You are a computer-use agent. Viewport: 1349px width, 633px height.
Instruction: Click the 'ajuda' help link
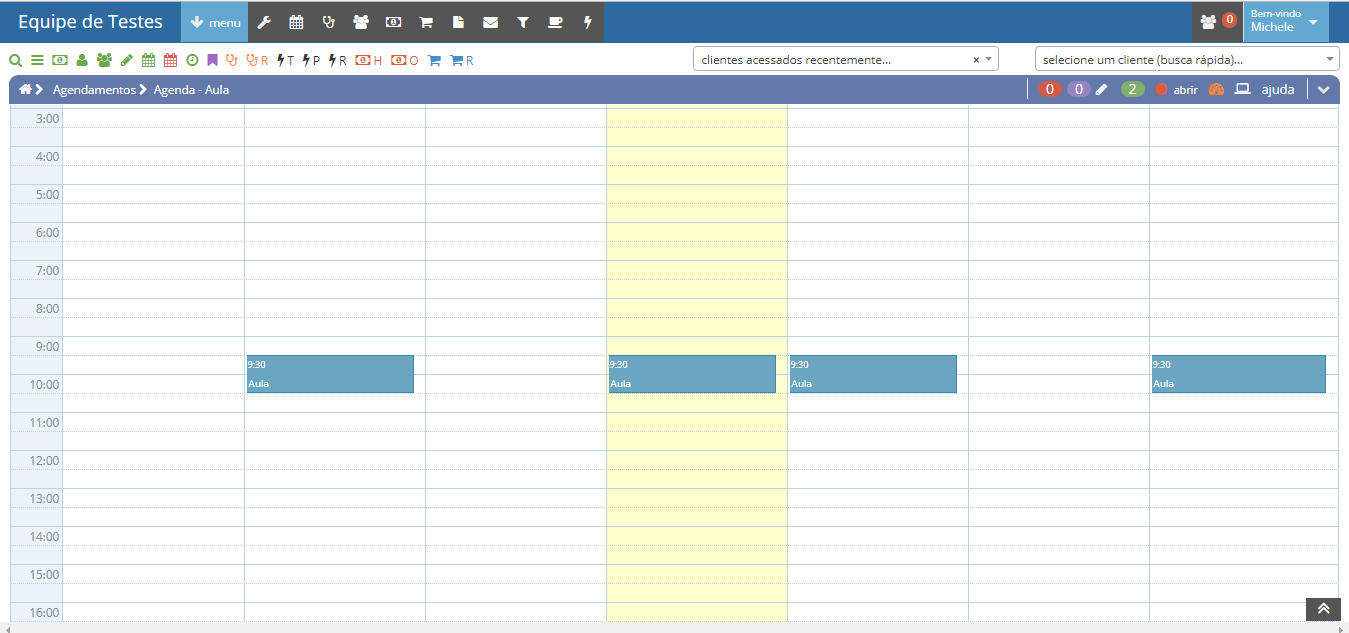coord(1277,89)
